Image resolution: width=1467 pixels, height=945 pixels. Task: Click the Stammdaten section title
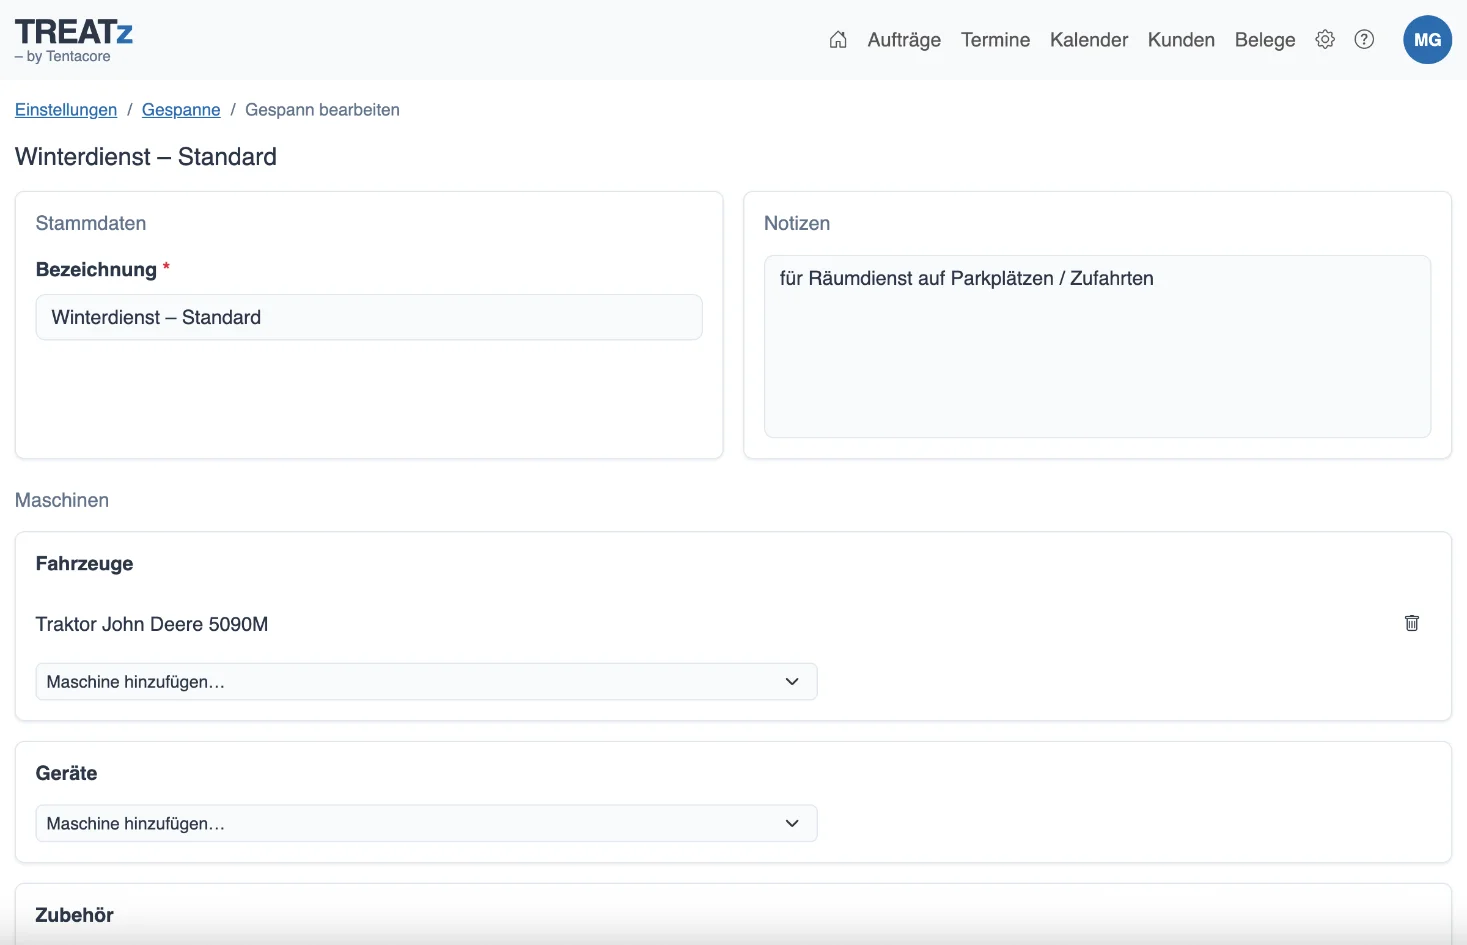pyautogui.click(x=91, y=223)
